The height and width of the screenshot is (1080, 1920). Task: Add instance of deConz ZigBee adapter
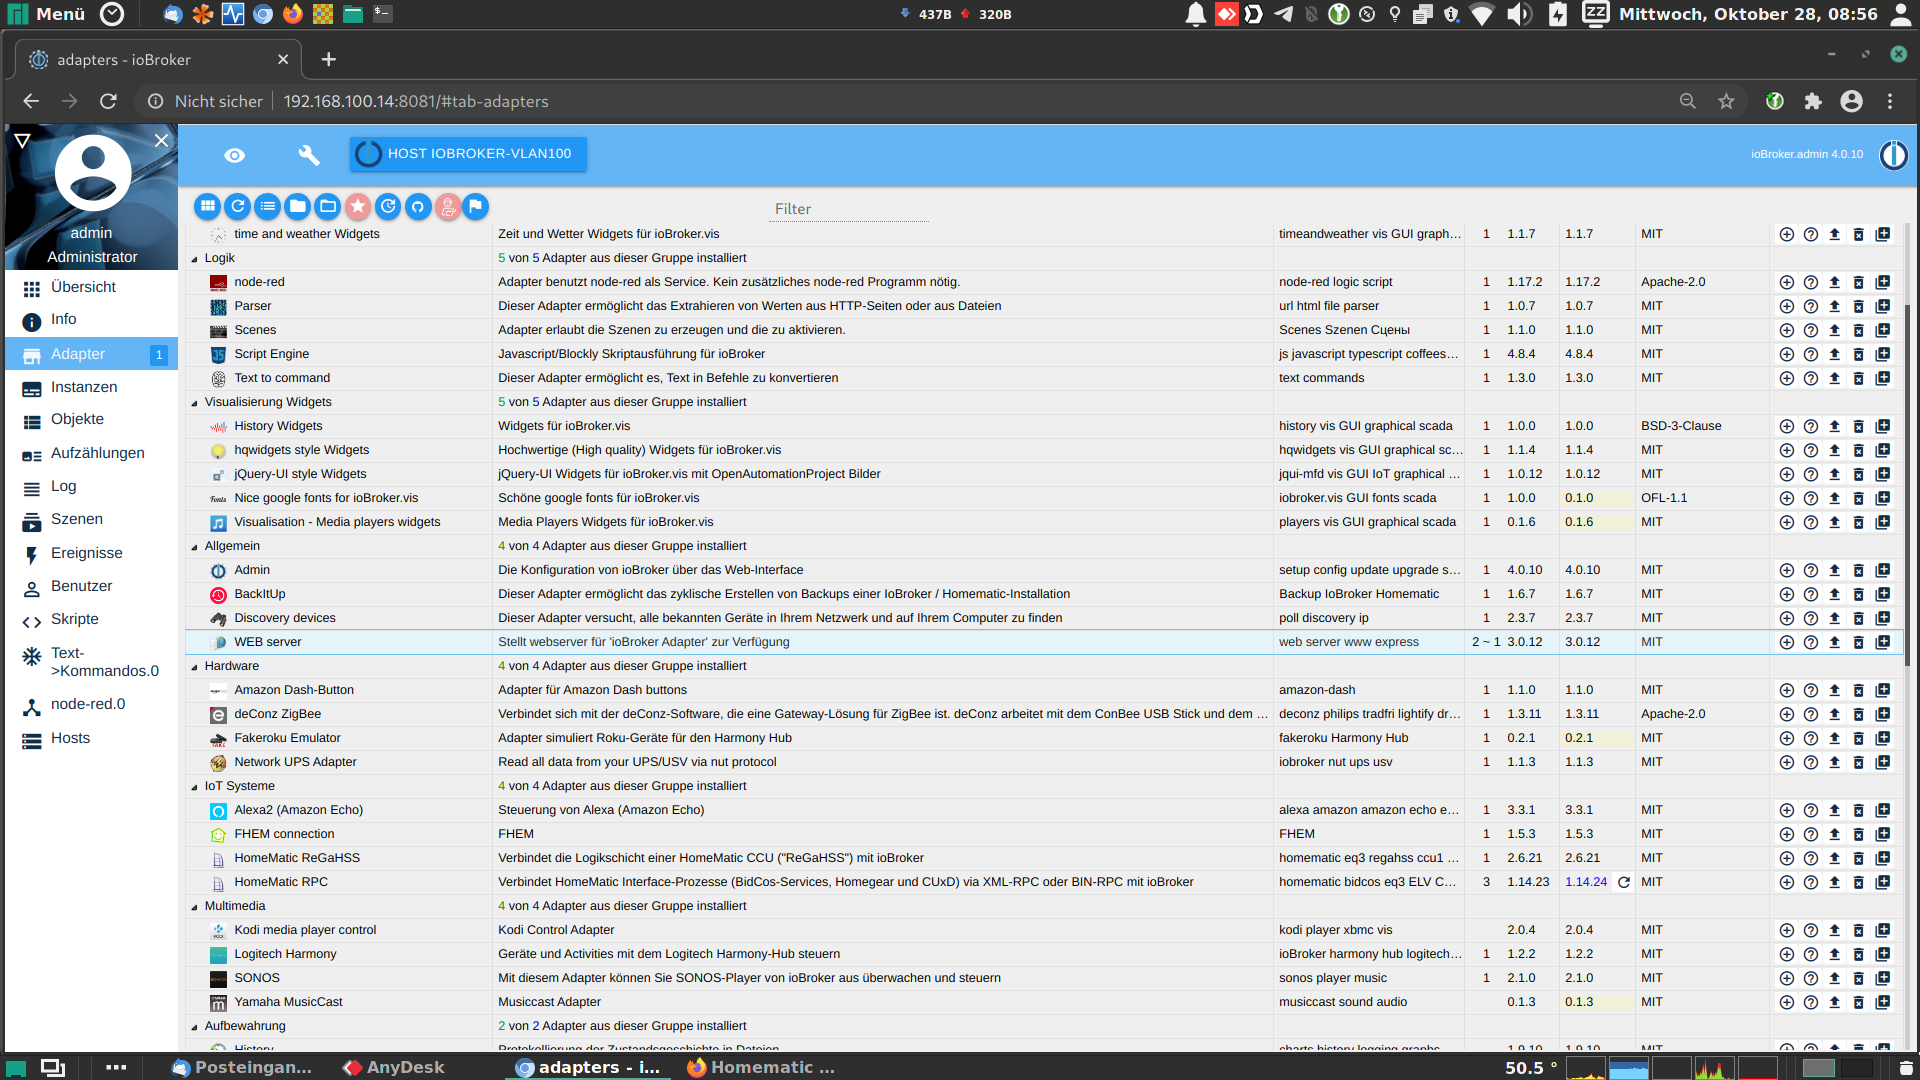pyautogui.click(x=1786, y=714)
